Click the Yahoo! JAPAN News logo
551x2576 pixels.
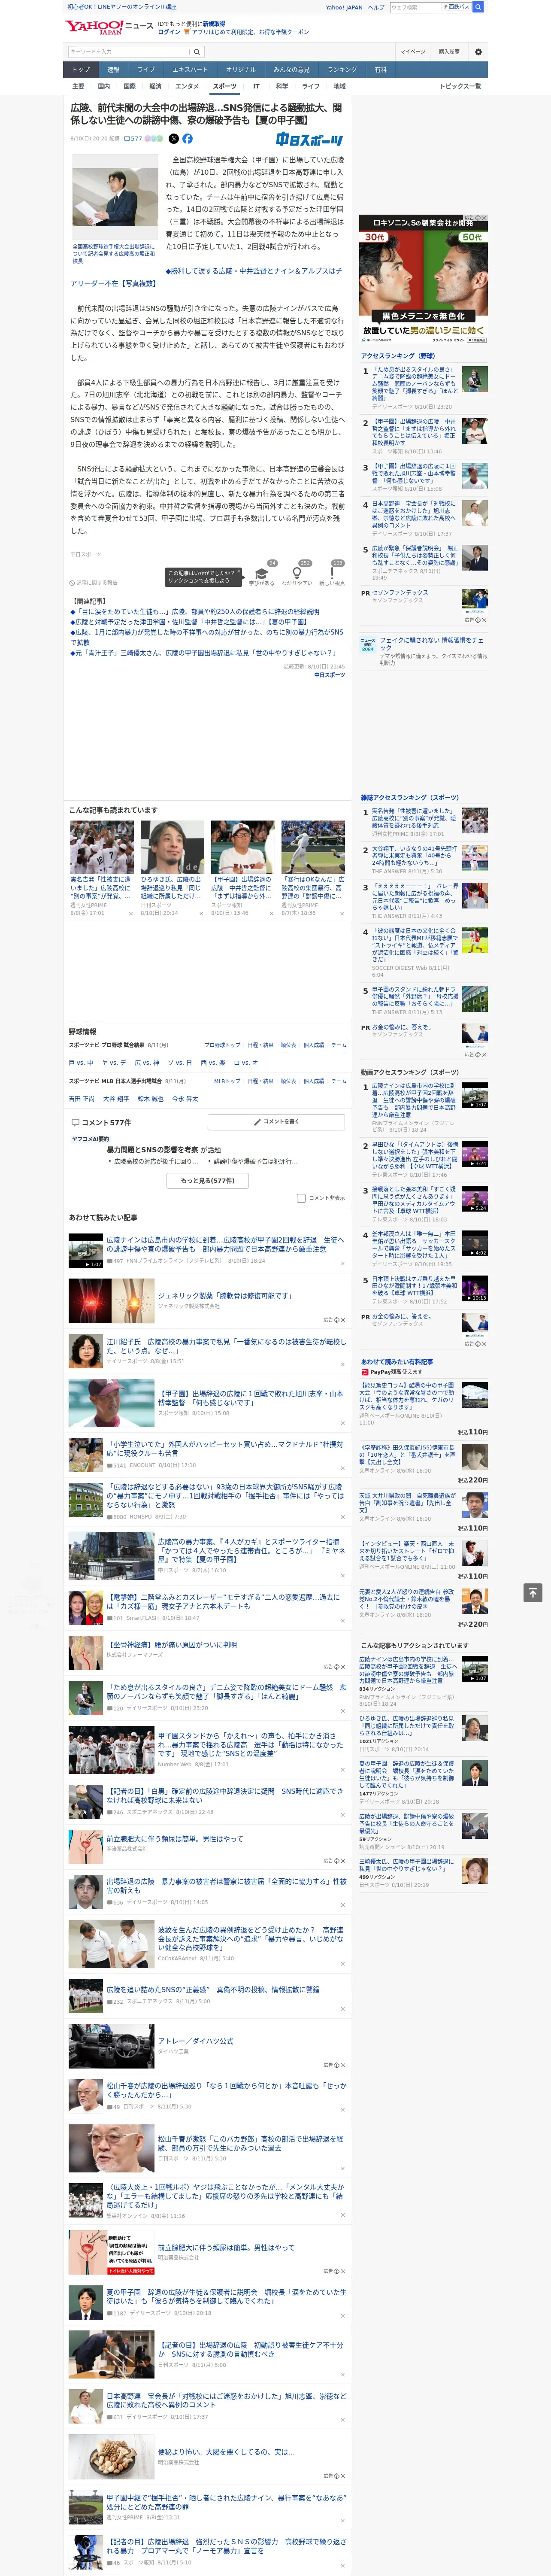click(109, 27)
